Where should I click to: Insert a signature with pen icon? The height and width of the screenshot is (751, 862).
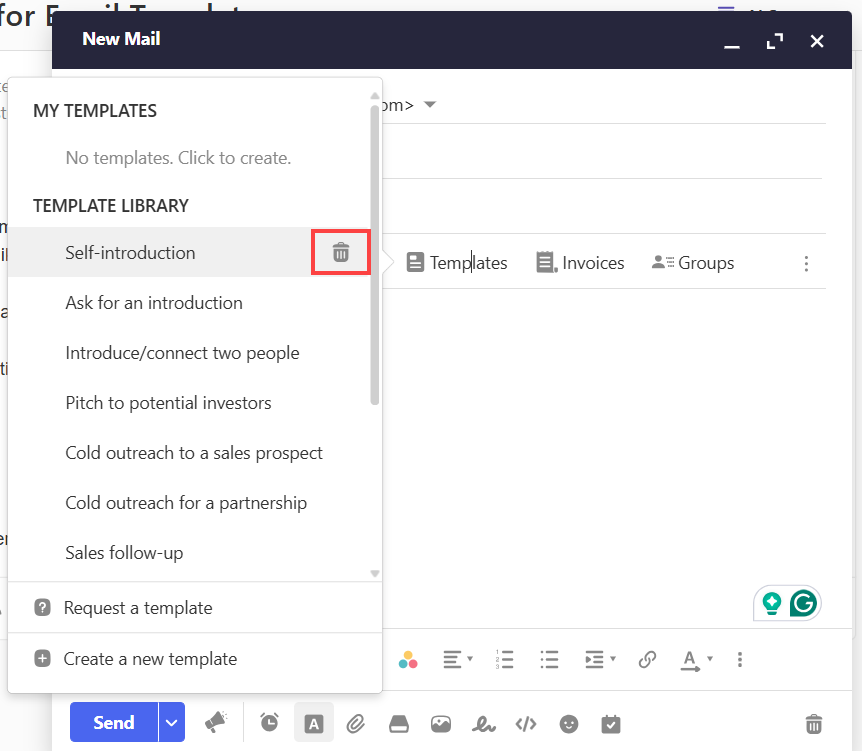click(483, 724)
